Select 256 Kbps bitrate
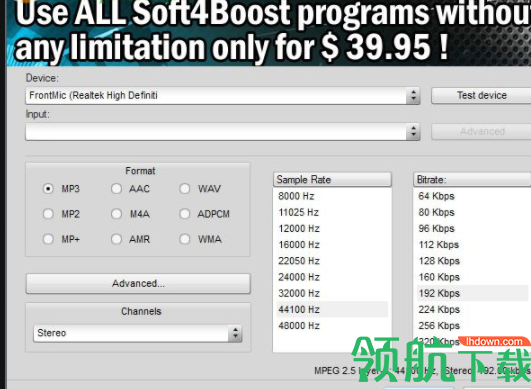The width and height of the screenshot is (531, 389). (x=472, y=326)
